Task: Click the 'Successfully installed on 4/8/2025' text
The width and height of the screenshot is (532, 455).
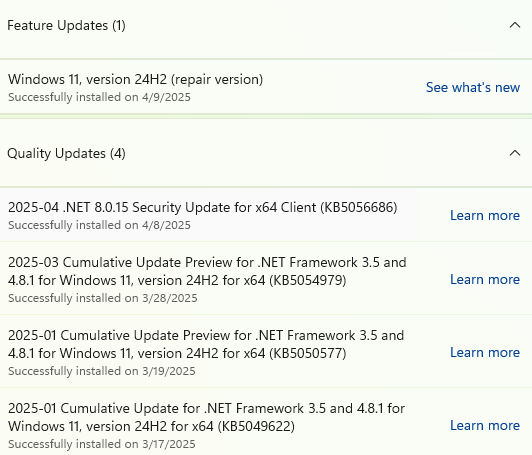Action: 99,225
